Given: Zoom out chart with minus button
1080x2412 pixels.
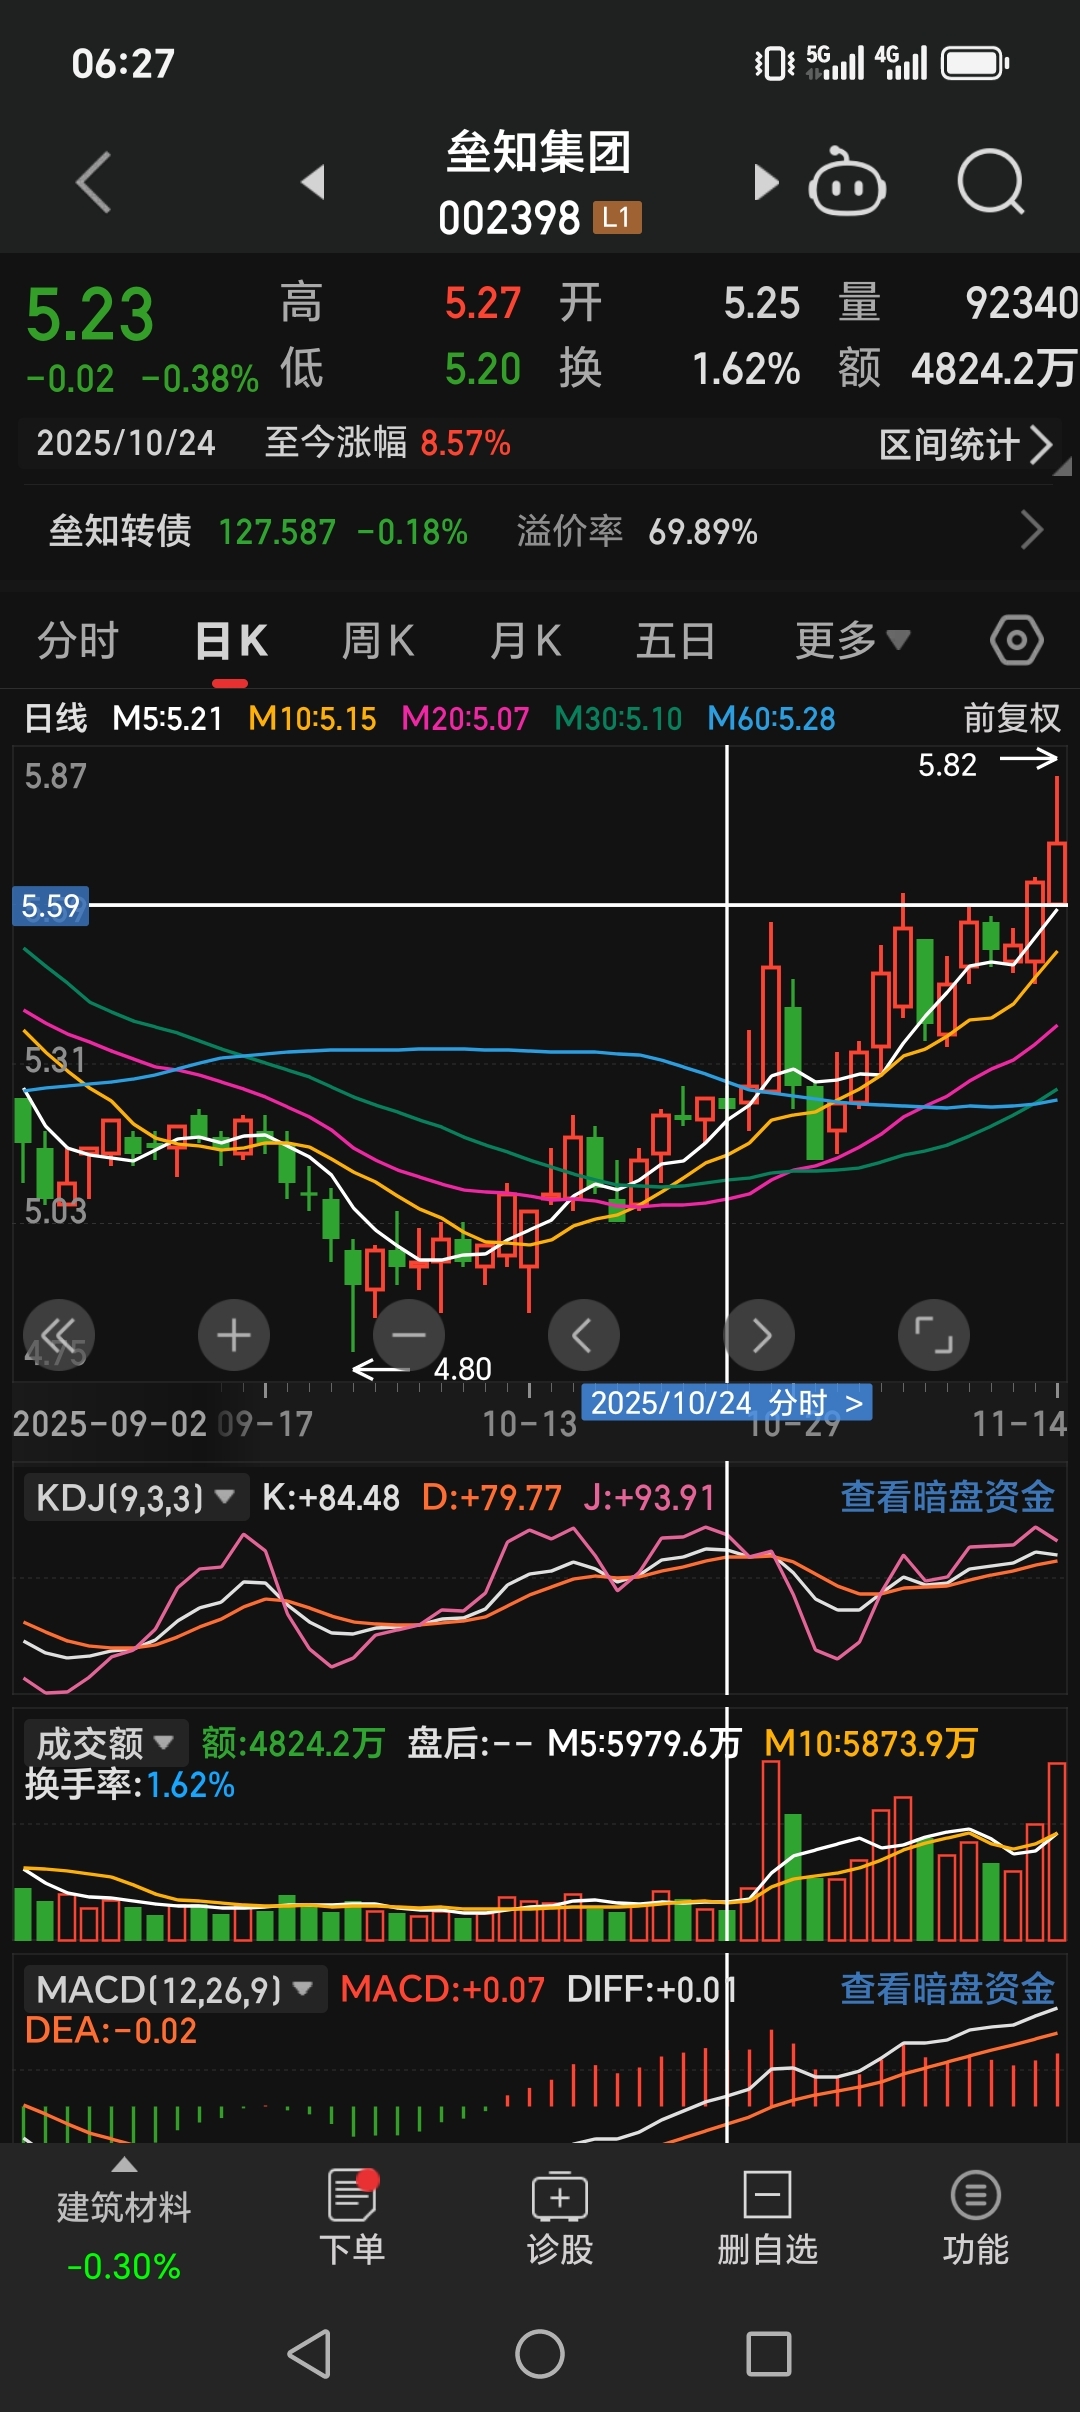Looking at the screenshot, I should point(409,1335).
